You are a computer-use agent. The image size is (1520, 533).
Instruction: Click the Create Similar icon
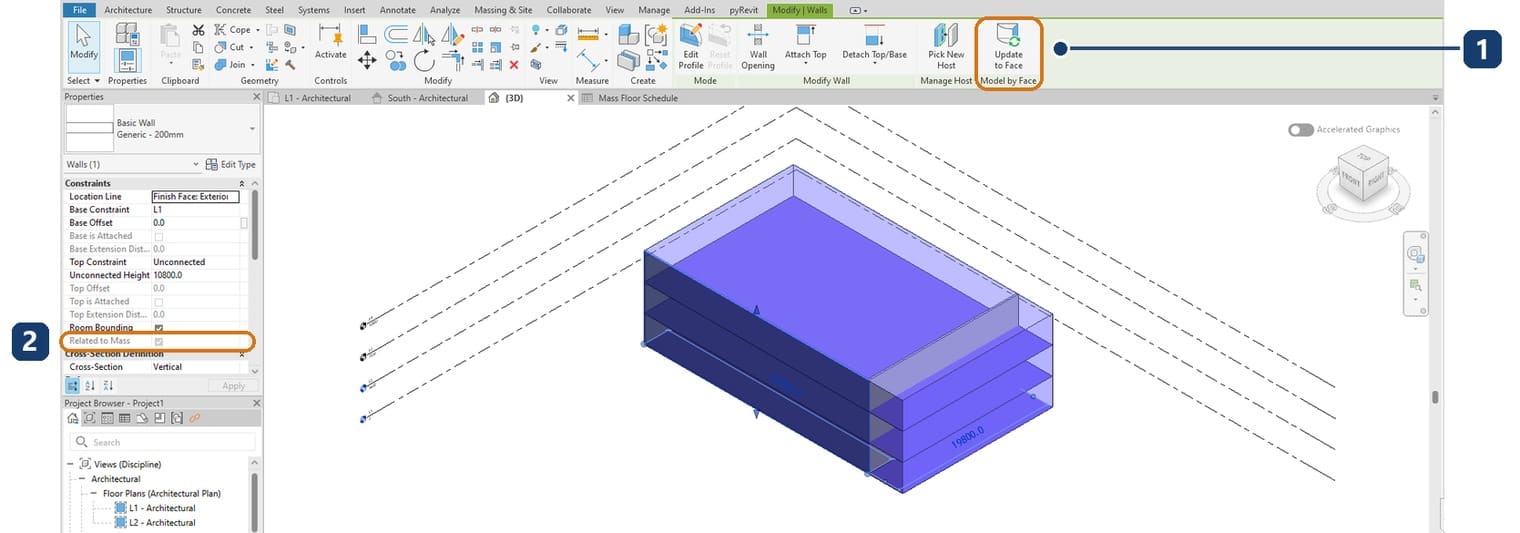655,60
